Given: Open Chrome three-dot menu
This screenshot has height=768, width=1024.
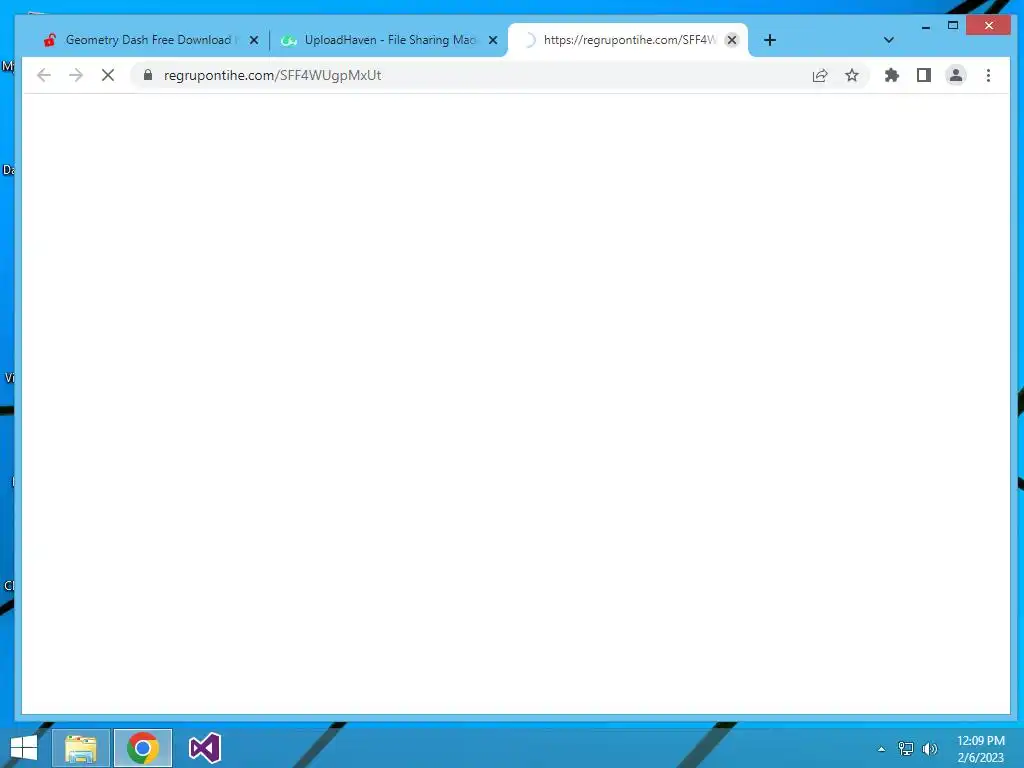Looking at the screenshot, I should (988, 75).
